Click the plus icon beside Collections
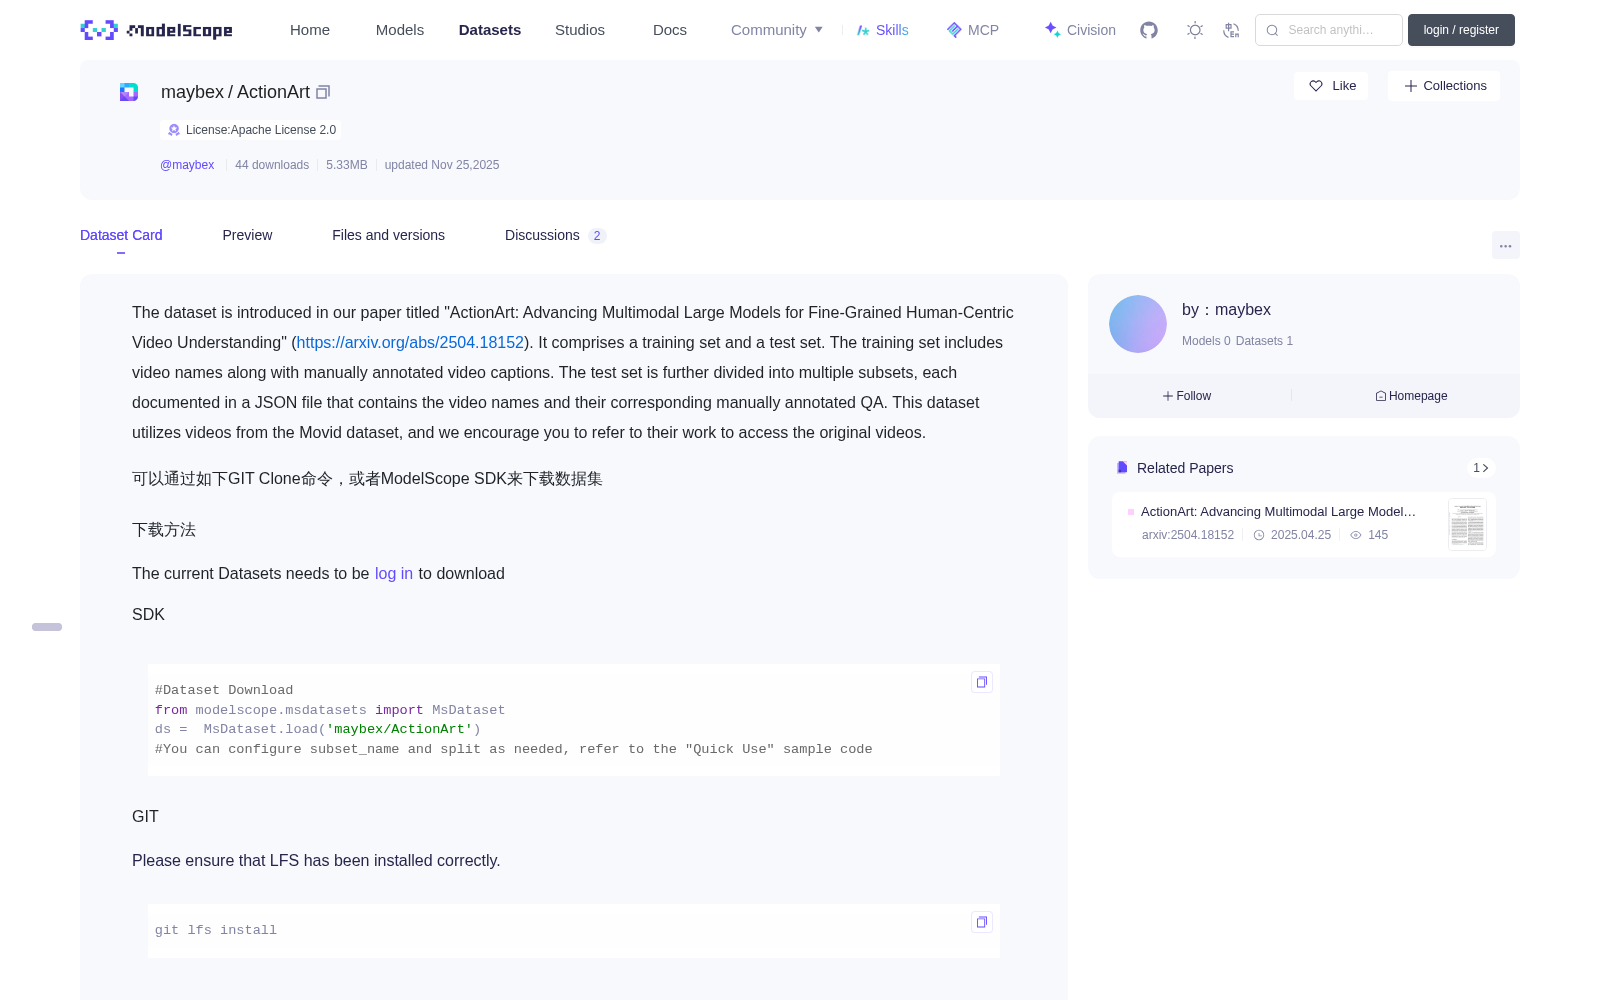The height and width of the screenshot is (1000, 1600). tap(1411, 86)
